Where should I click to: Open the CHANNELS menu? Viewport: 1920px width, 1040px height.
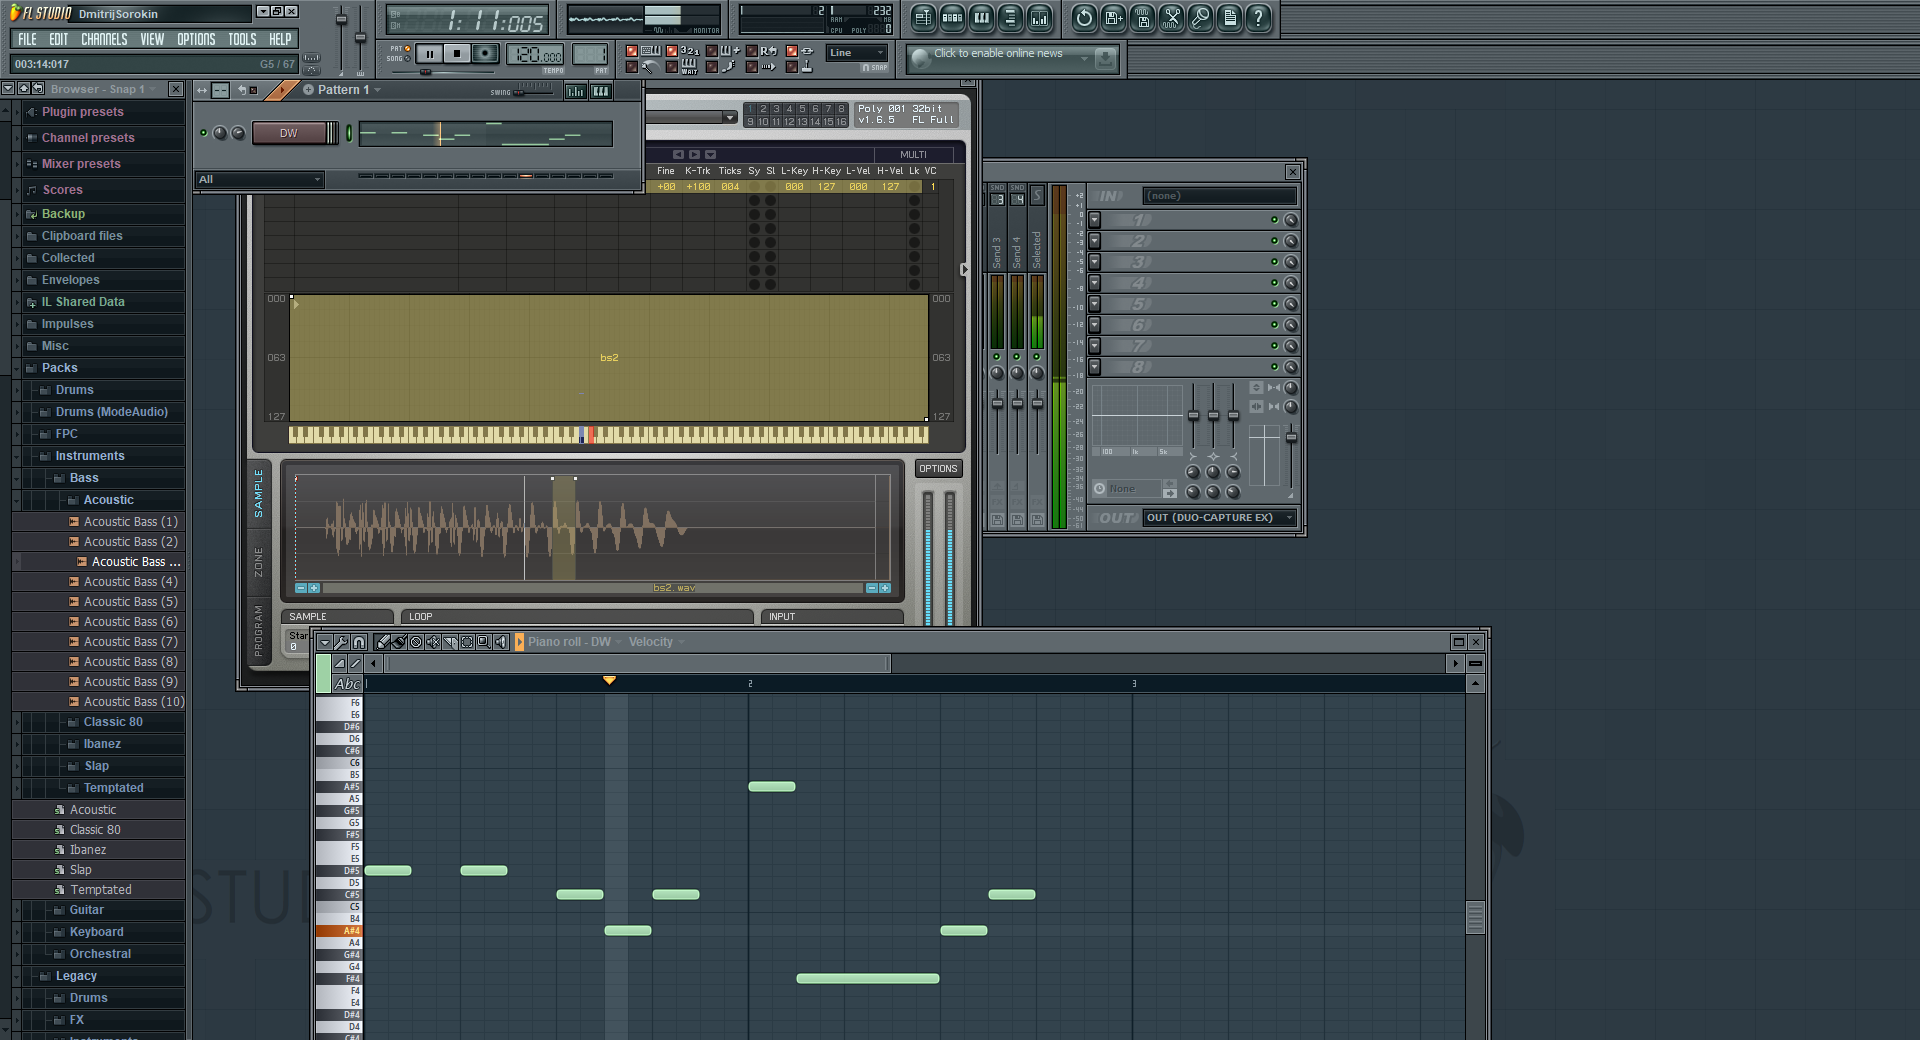point(104,39)
